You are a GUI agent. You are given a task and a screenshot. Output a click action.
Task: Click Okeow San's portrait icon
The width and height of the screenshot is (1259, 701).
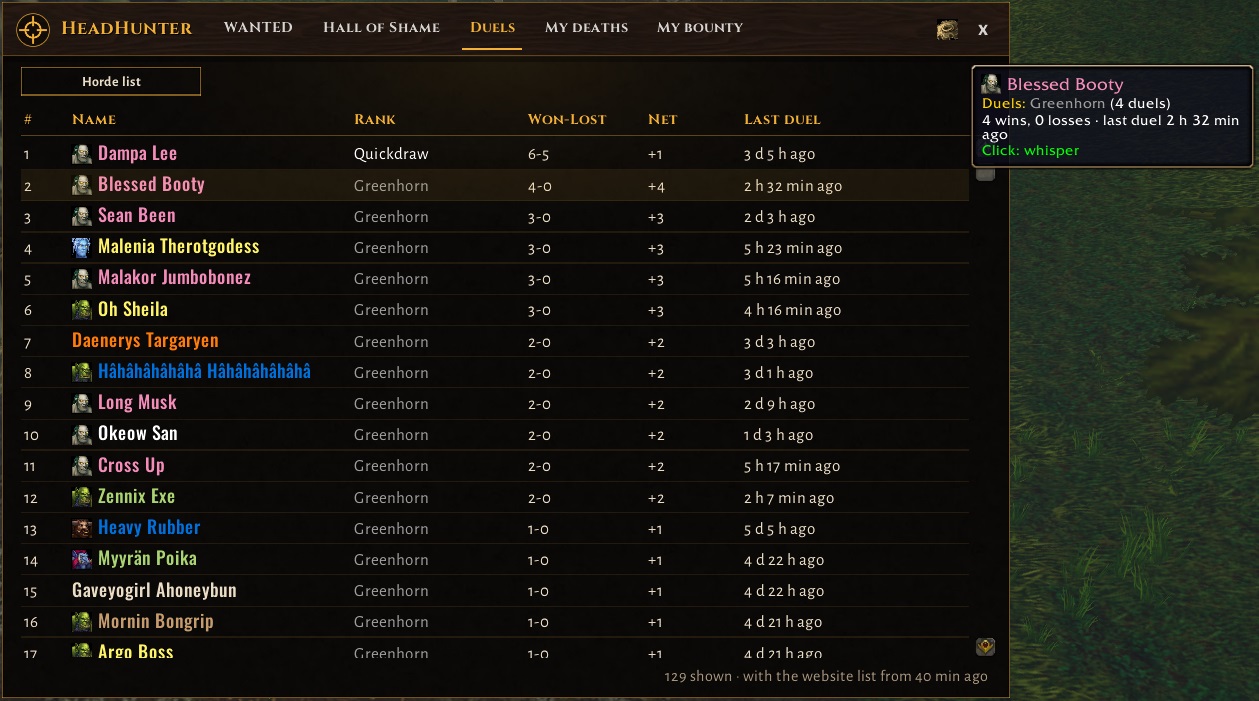(x=82, y=434)
